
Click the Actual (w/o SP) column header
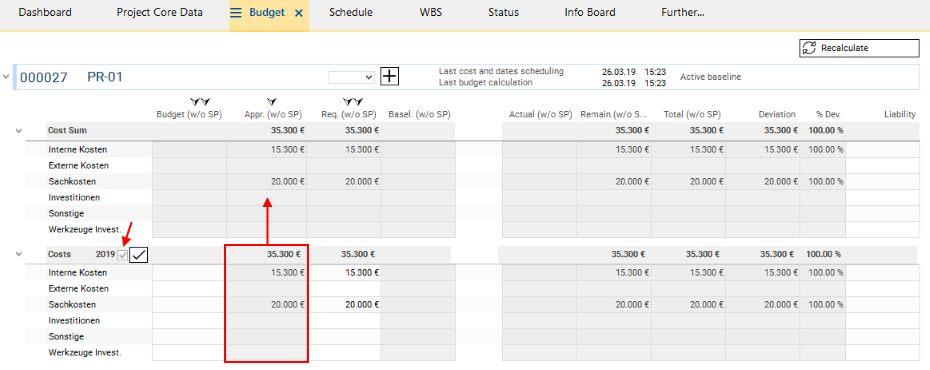point(540,114)
